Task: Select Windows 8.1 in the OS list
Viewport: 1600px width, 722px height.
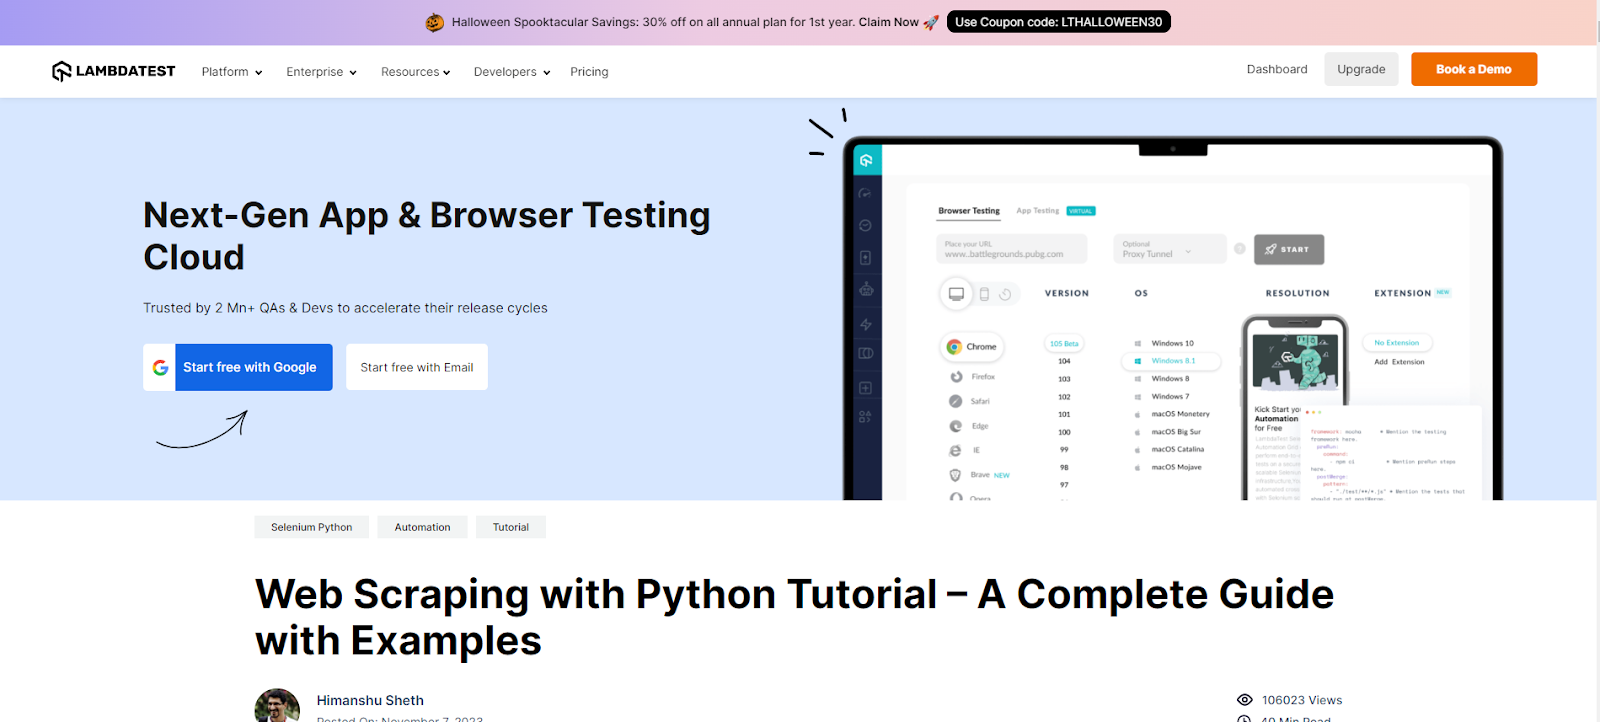Action: [x=1173, y=361]
